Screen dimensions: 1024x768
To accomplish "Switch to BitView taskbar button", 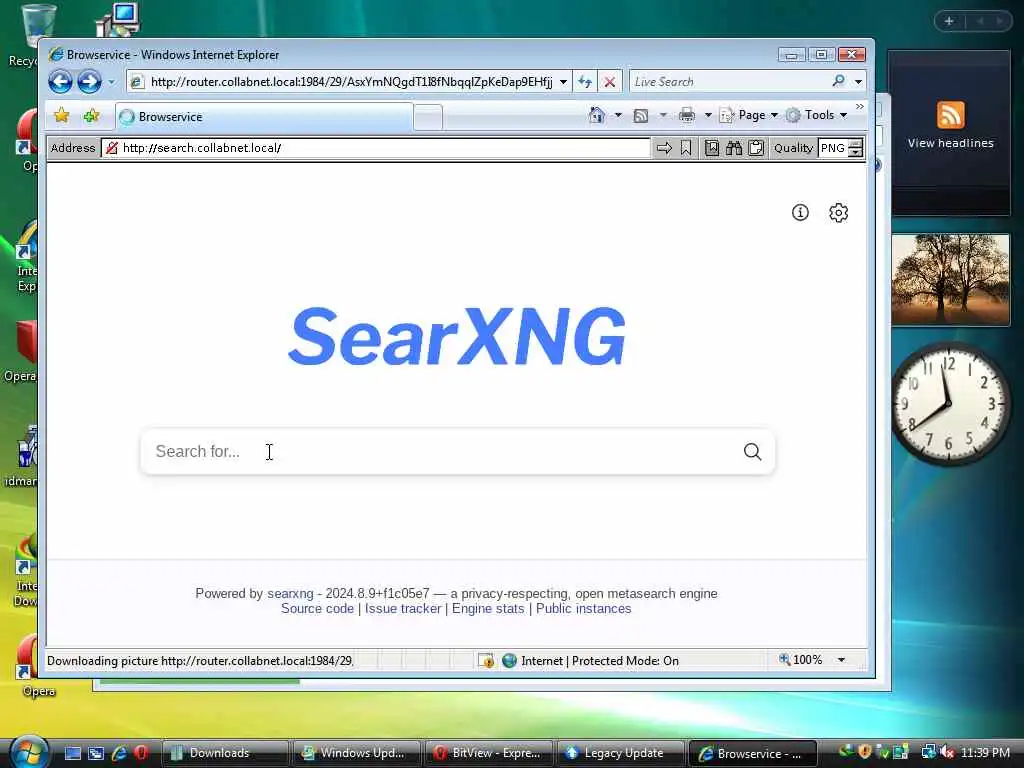I will pos(488,753).
